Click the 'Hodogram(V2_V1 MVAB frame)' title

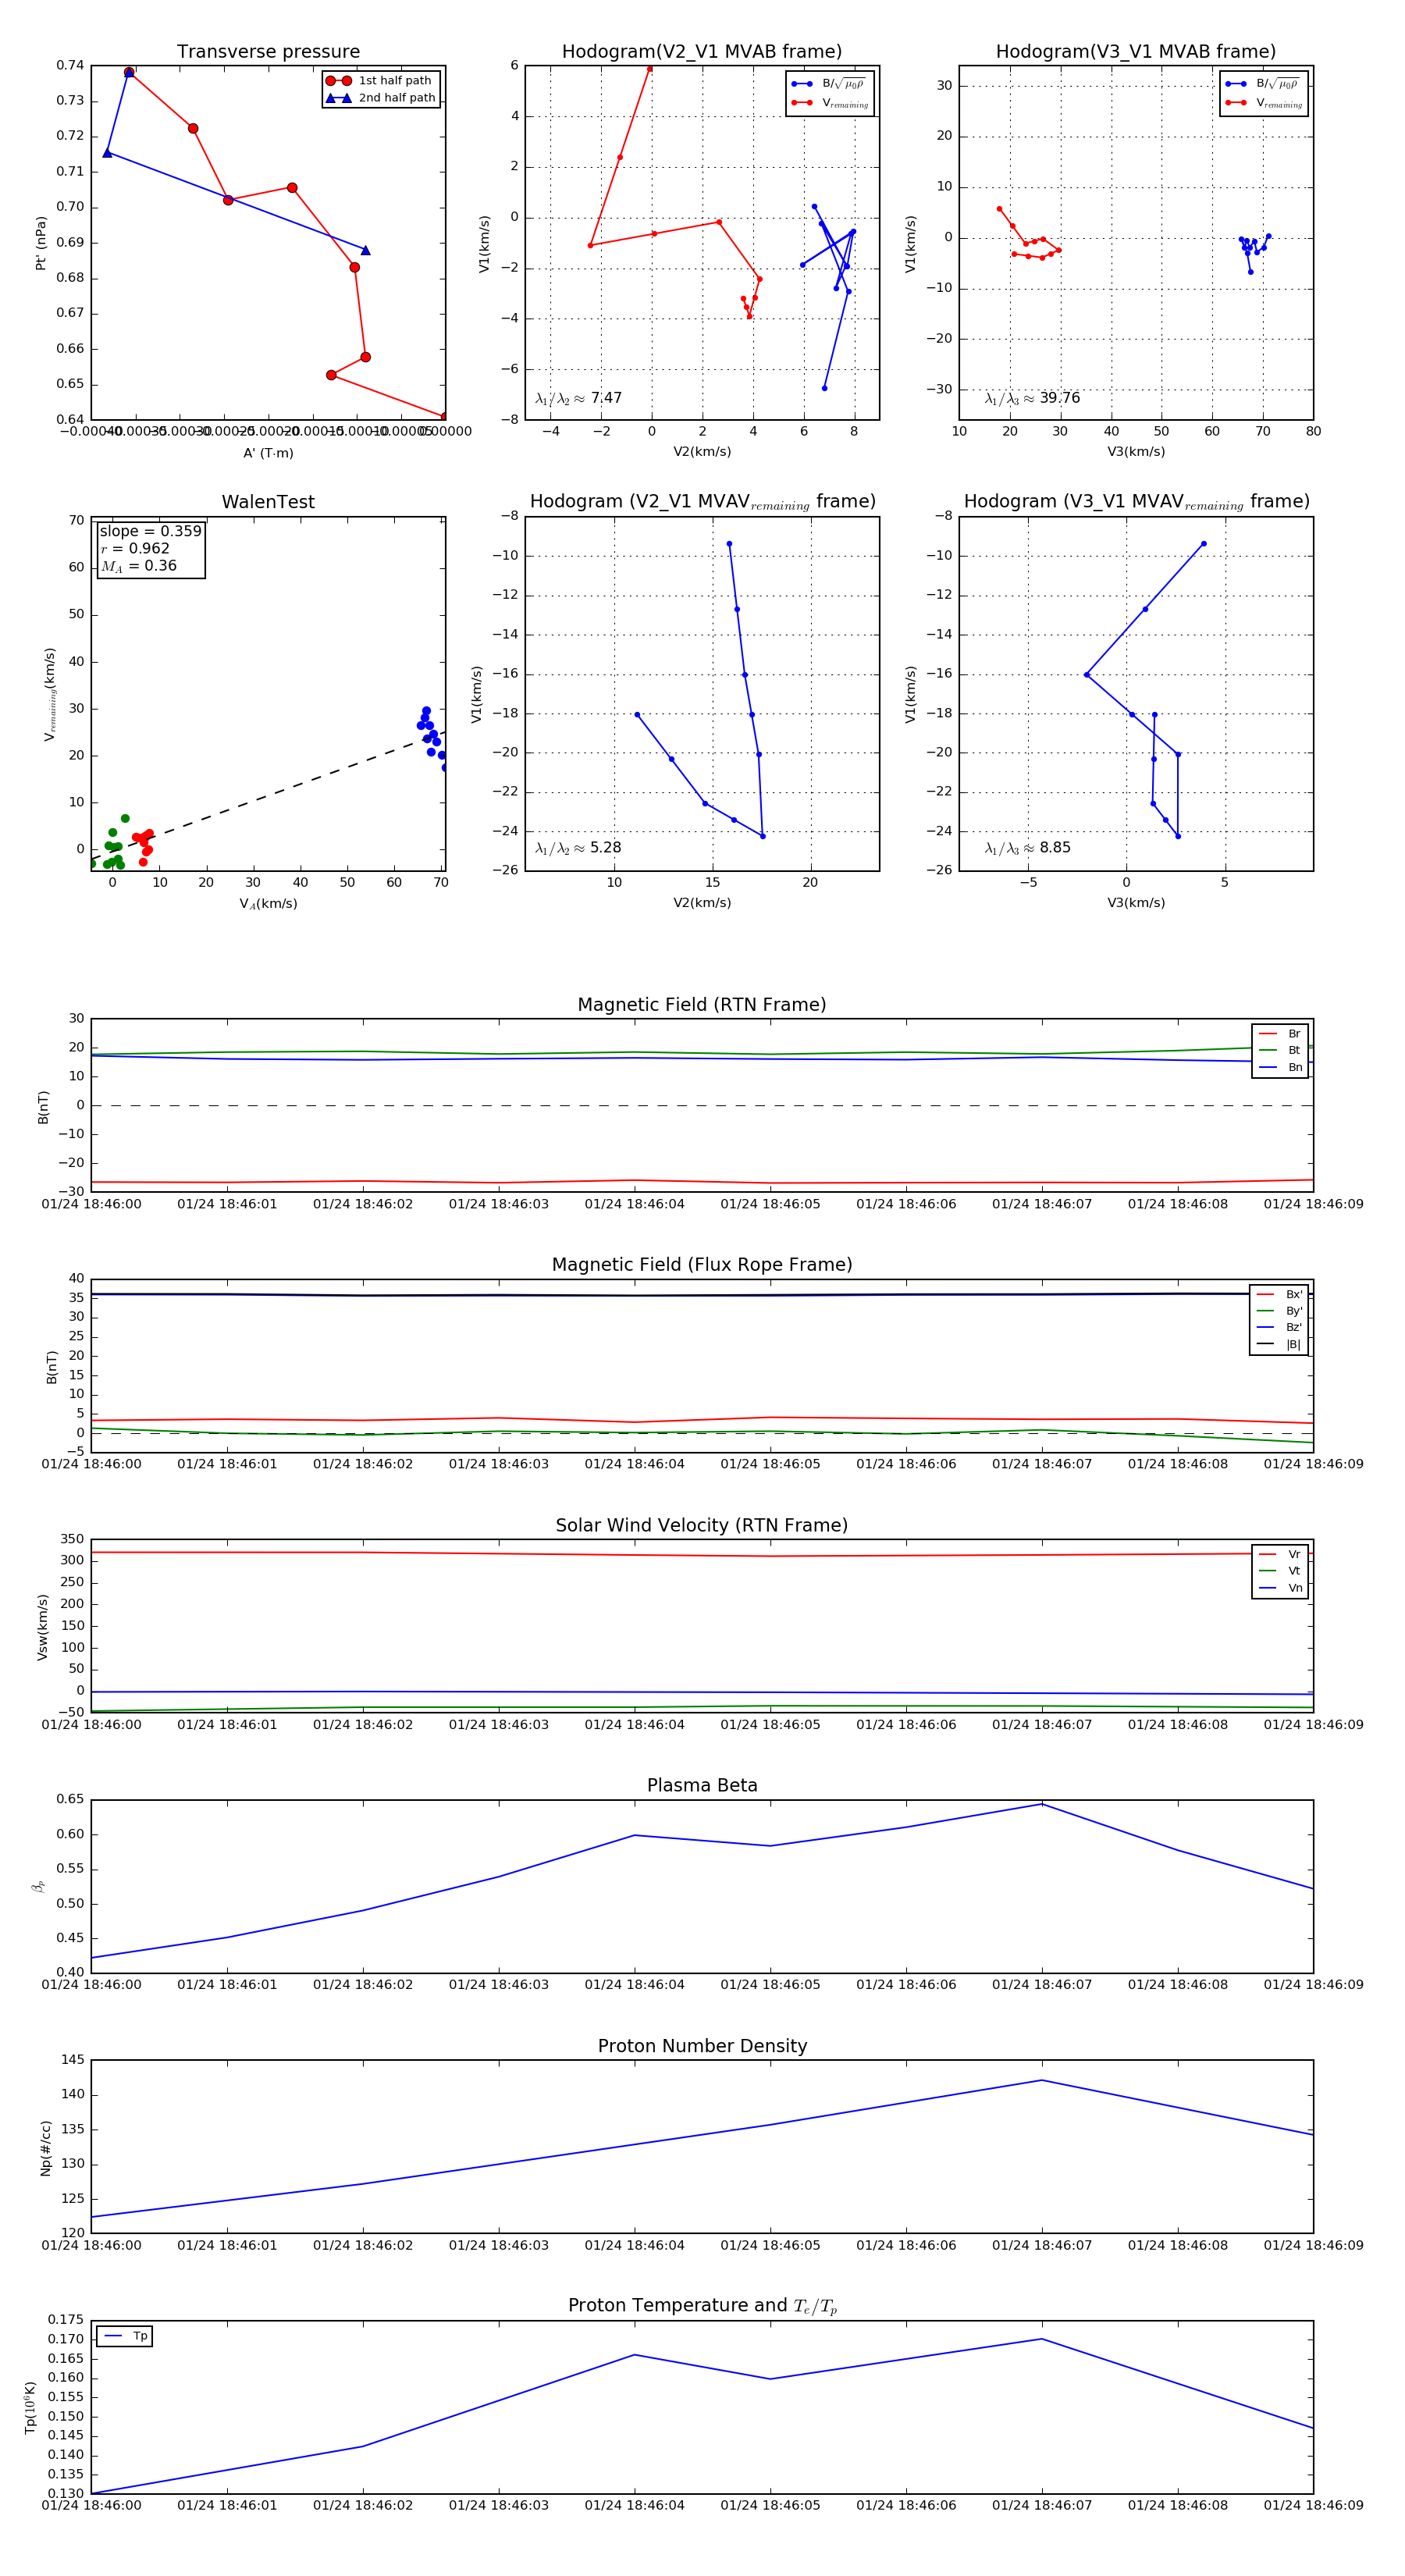click(x=702, y=52)
